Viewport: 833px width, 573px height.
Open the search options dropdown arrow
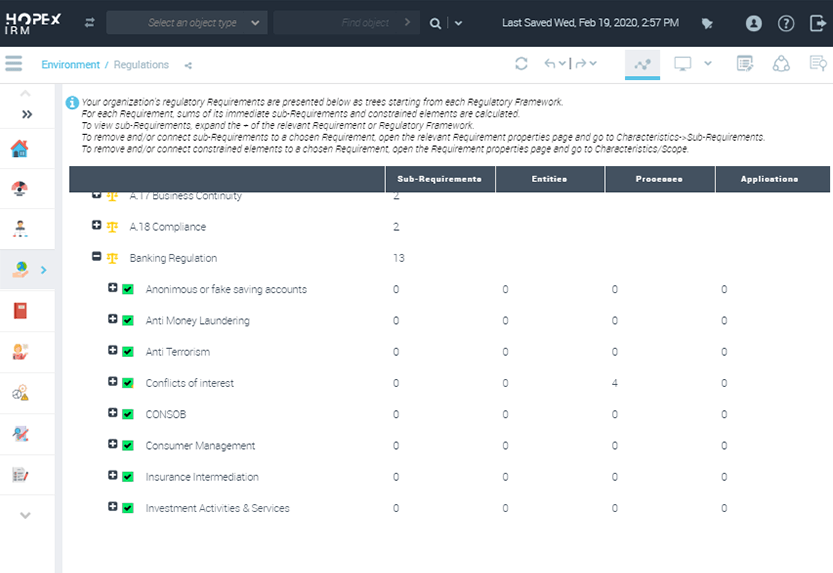[x=458, y=23]
